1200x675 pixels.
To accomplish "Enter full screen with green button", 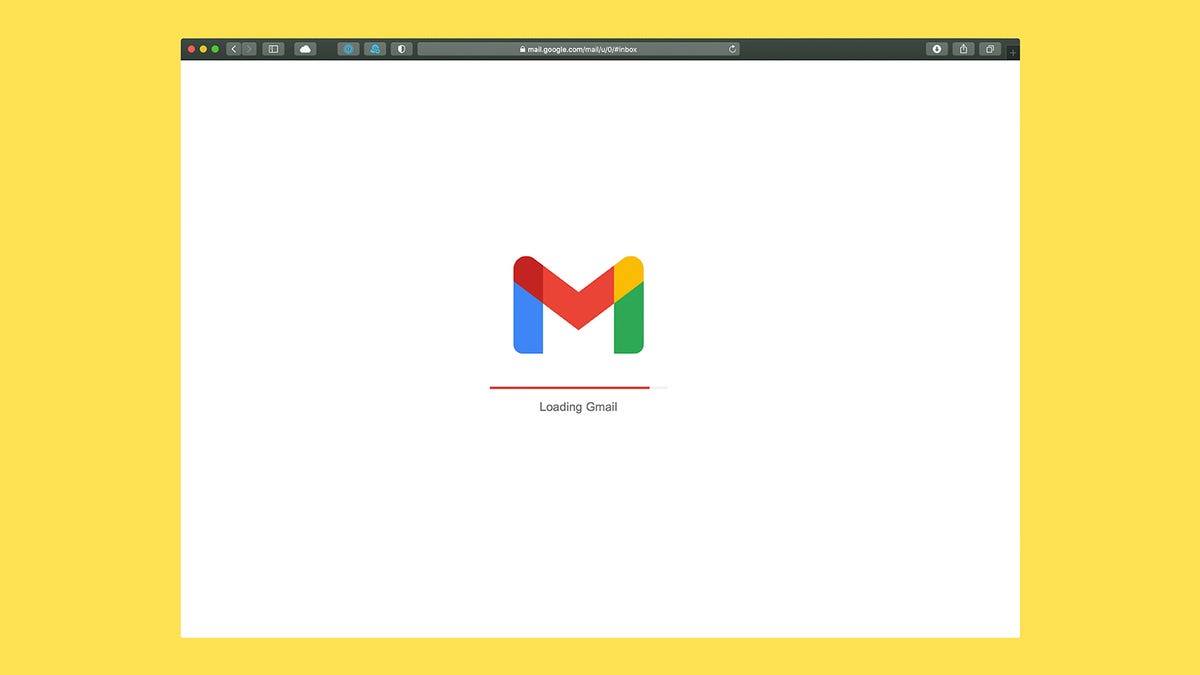I will pyautogui.click(x=215, y=49).
